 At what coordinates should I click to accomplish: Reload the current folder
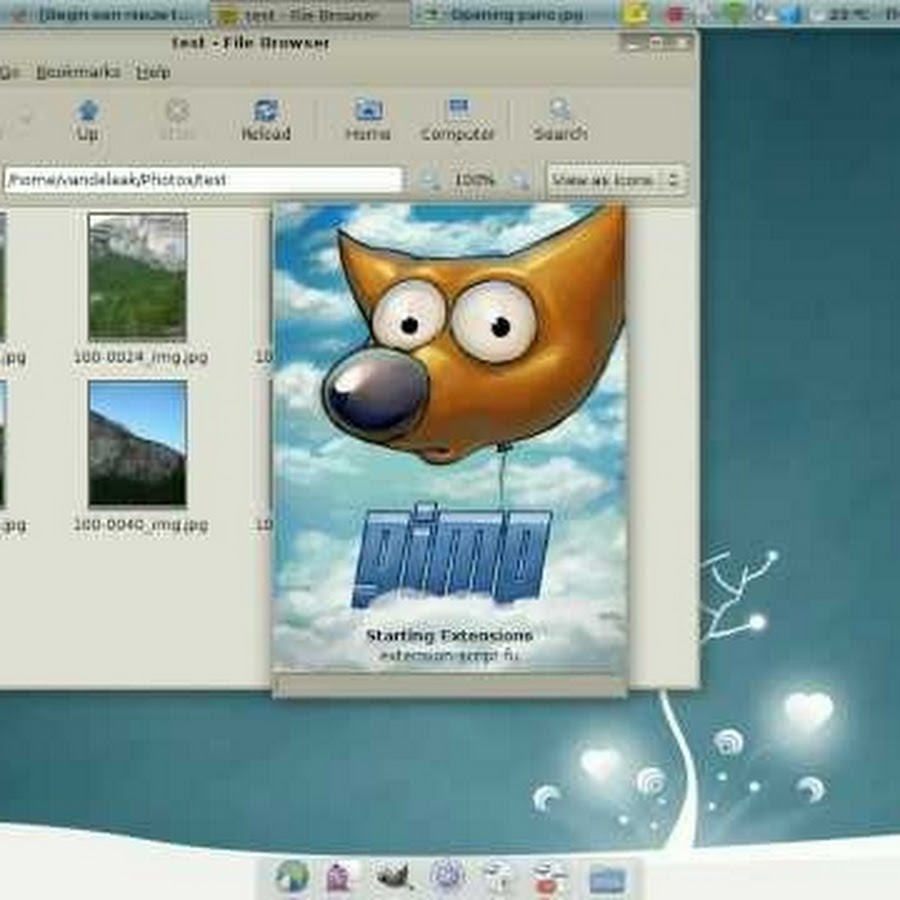266,119
